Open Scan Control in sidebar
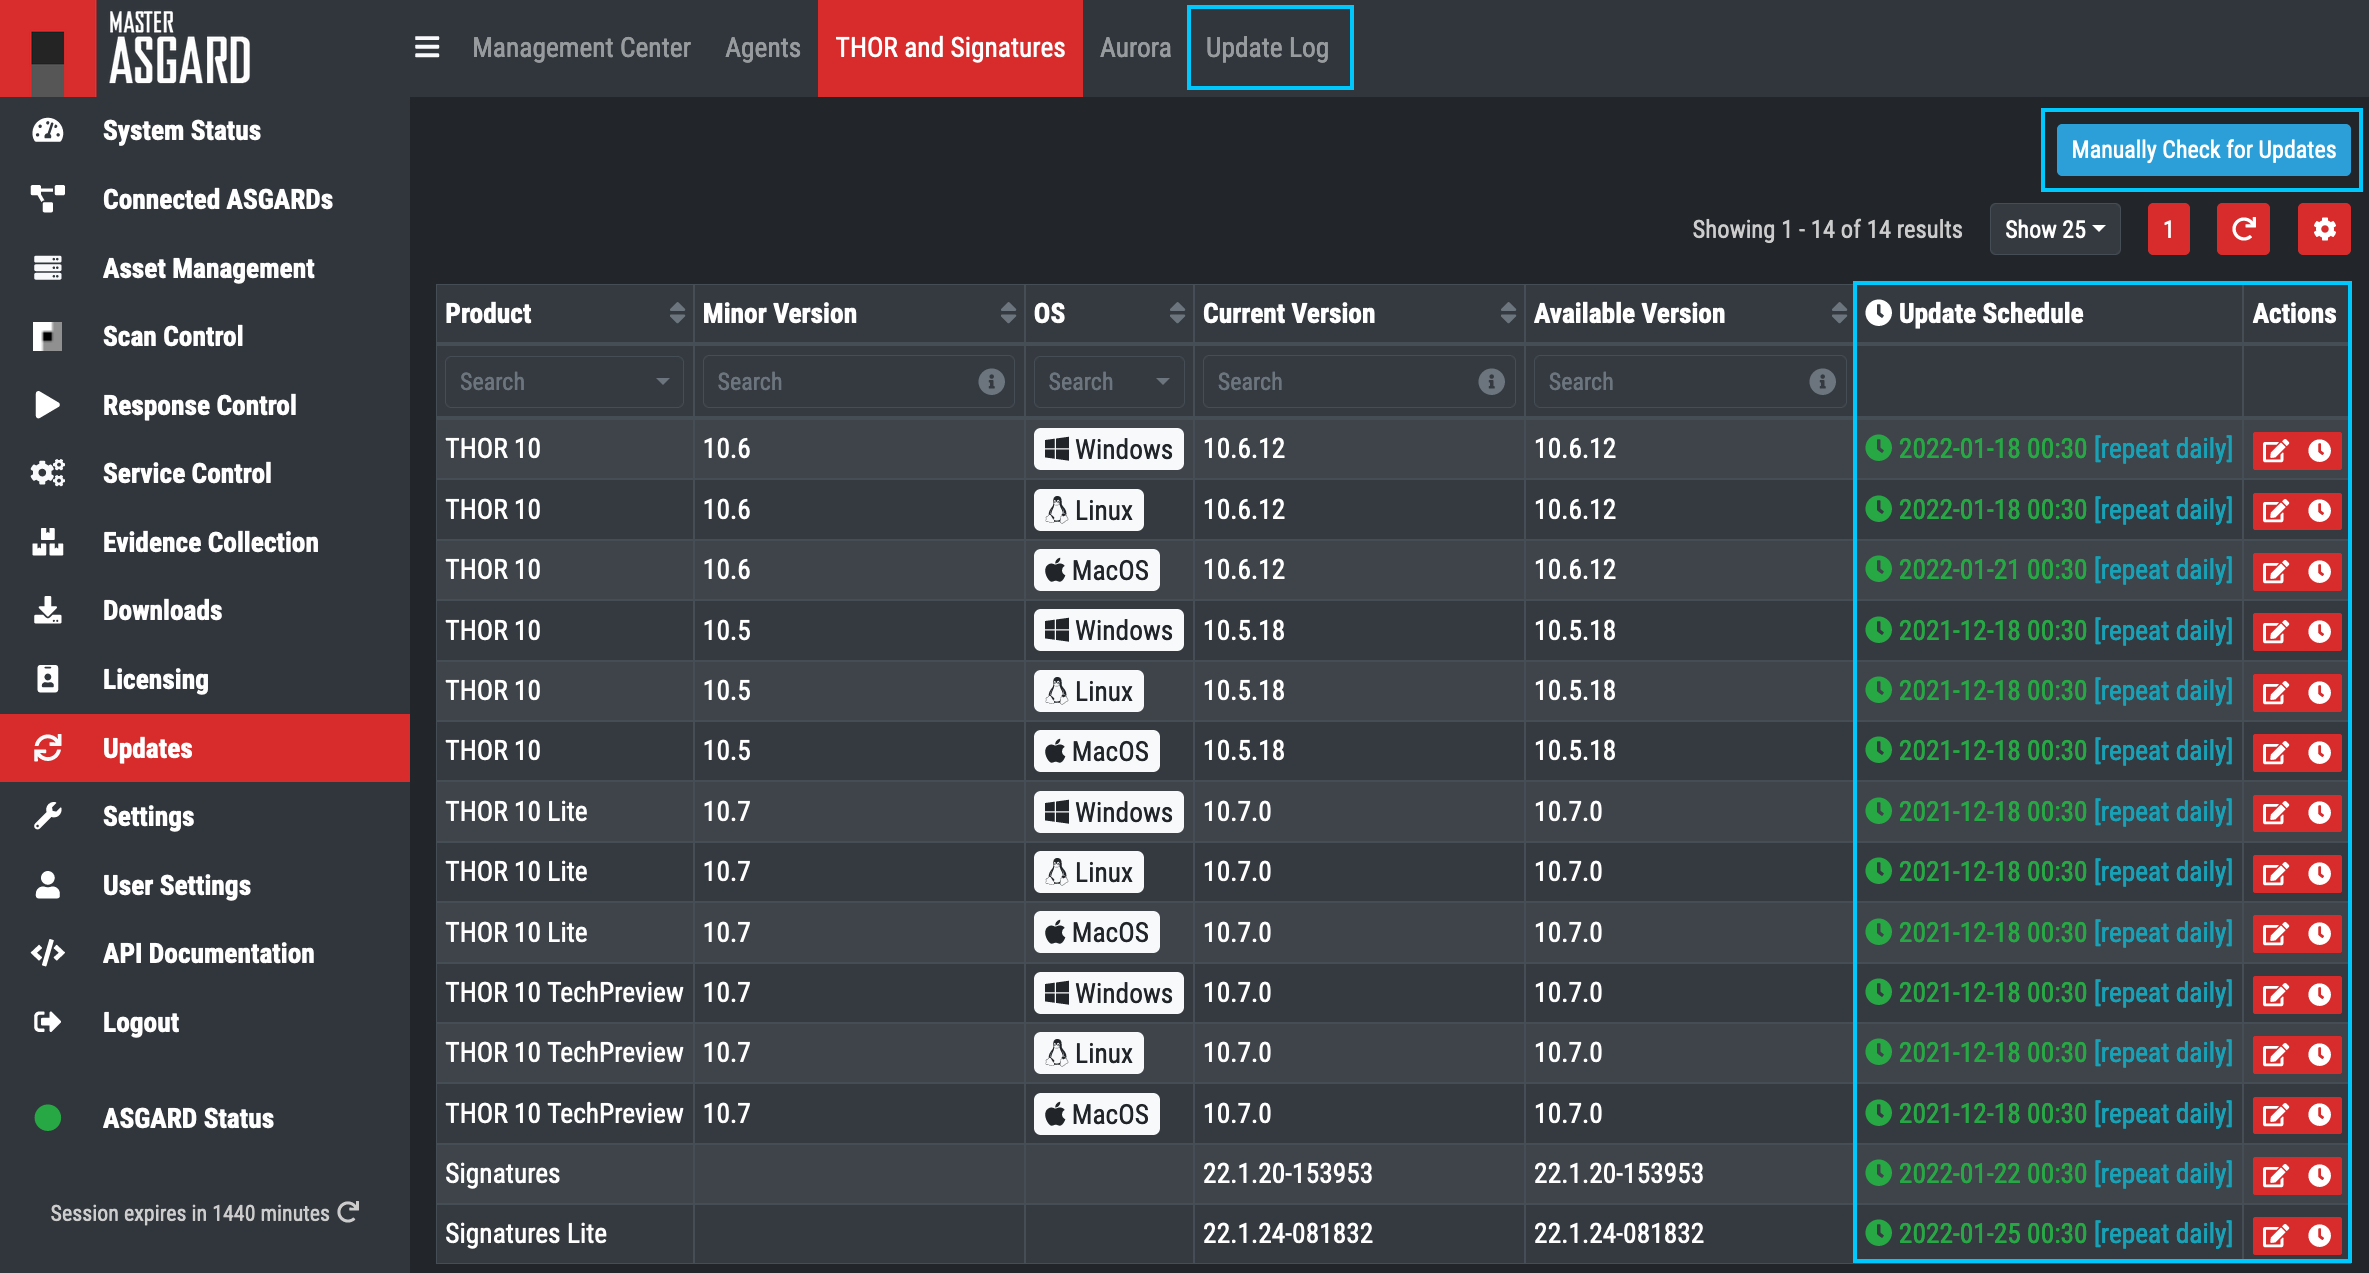Screen dimensions: 2369x1273 point(173,336)
